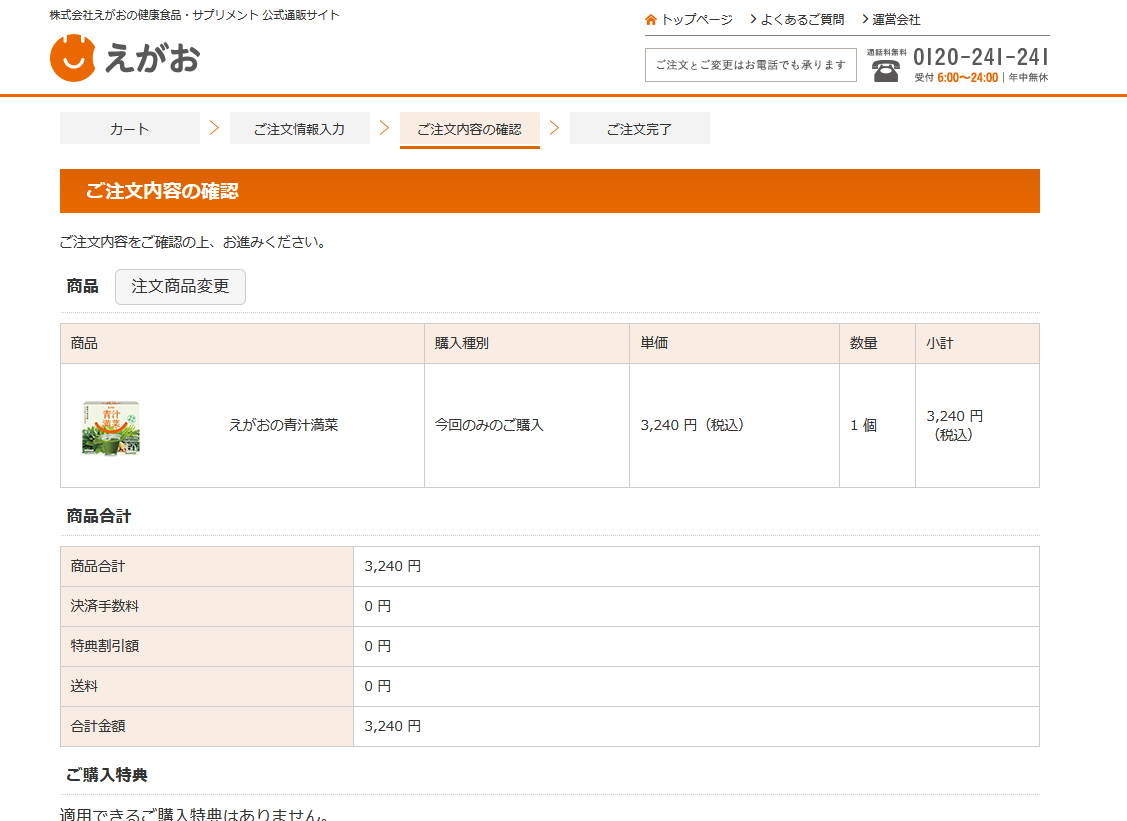Click the unit price 3,240 円（税込）

[693, 426]
